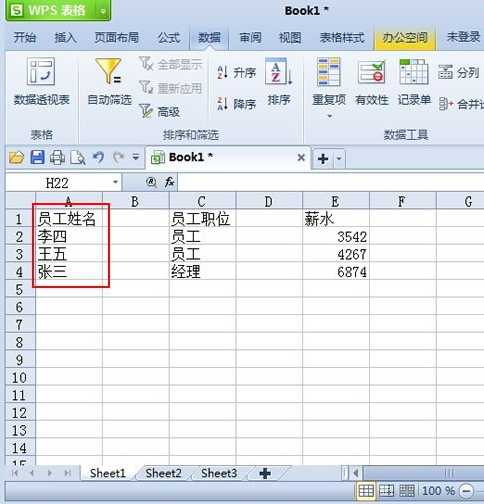Switch to page break preview view
The height and width of the screenshot is (504, 484).
pyautogui.click(x=386, y=491)
